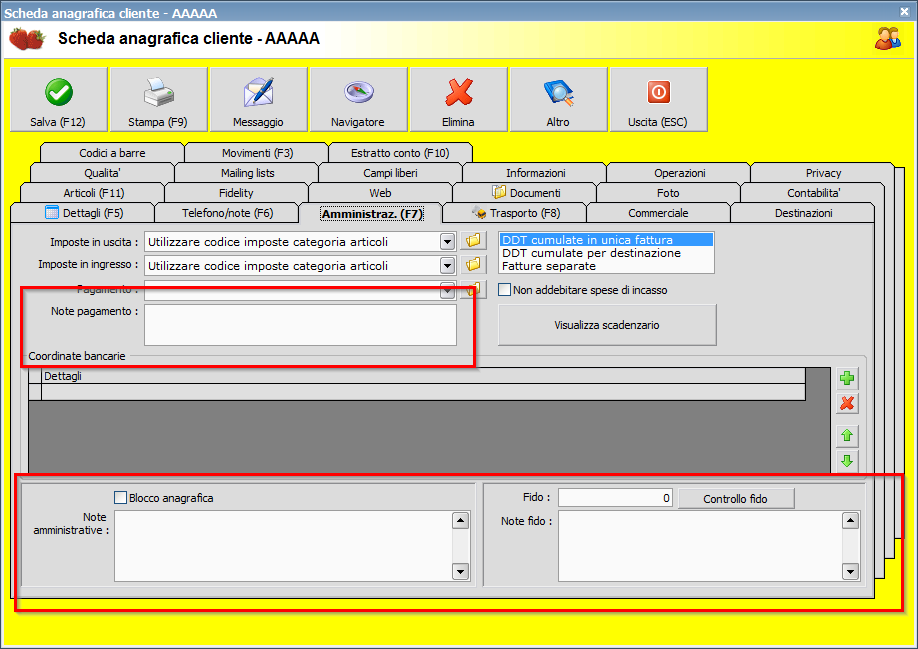Open folder lookup for Imposte in uscita
Image resolution: width=918 pixels, height=649 pixels.
[x=473, y=241]
